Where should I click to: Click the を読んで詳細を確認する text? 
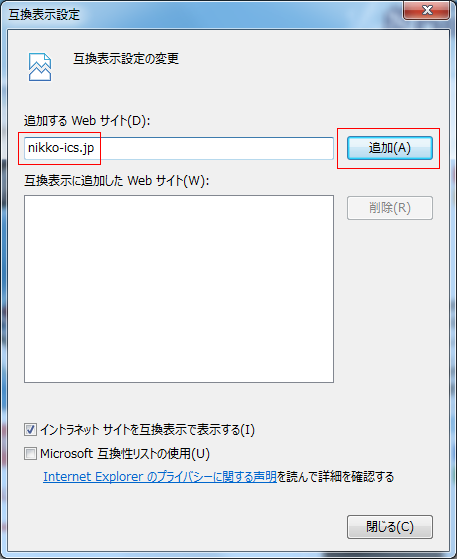pos(335,477)
